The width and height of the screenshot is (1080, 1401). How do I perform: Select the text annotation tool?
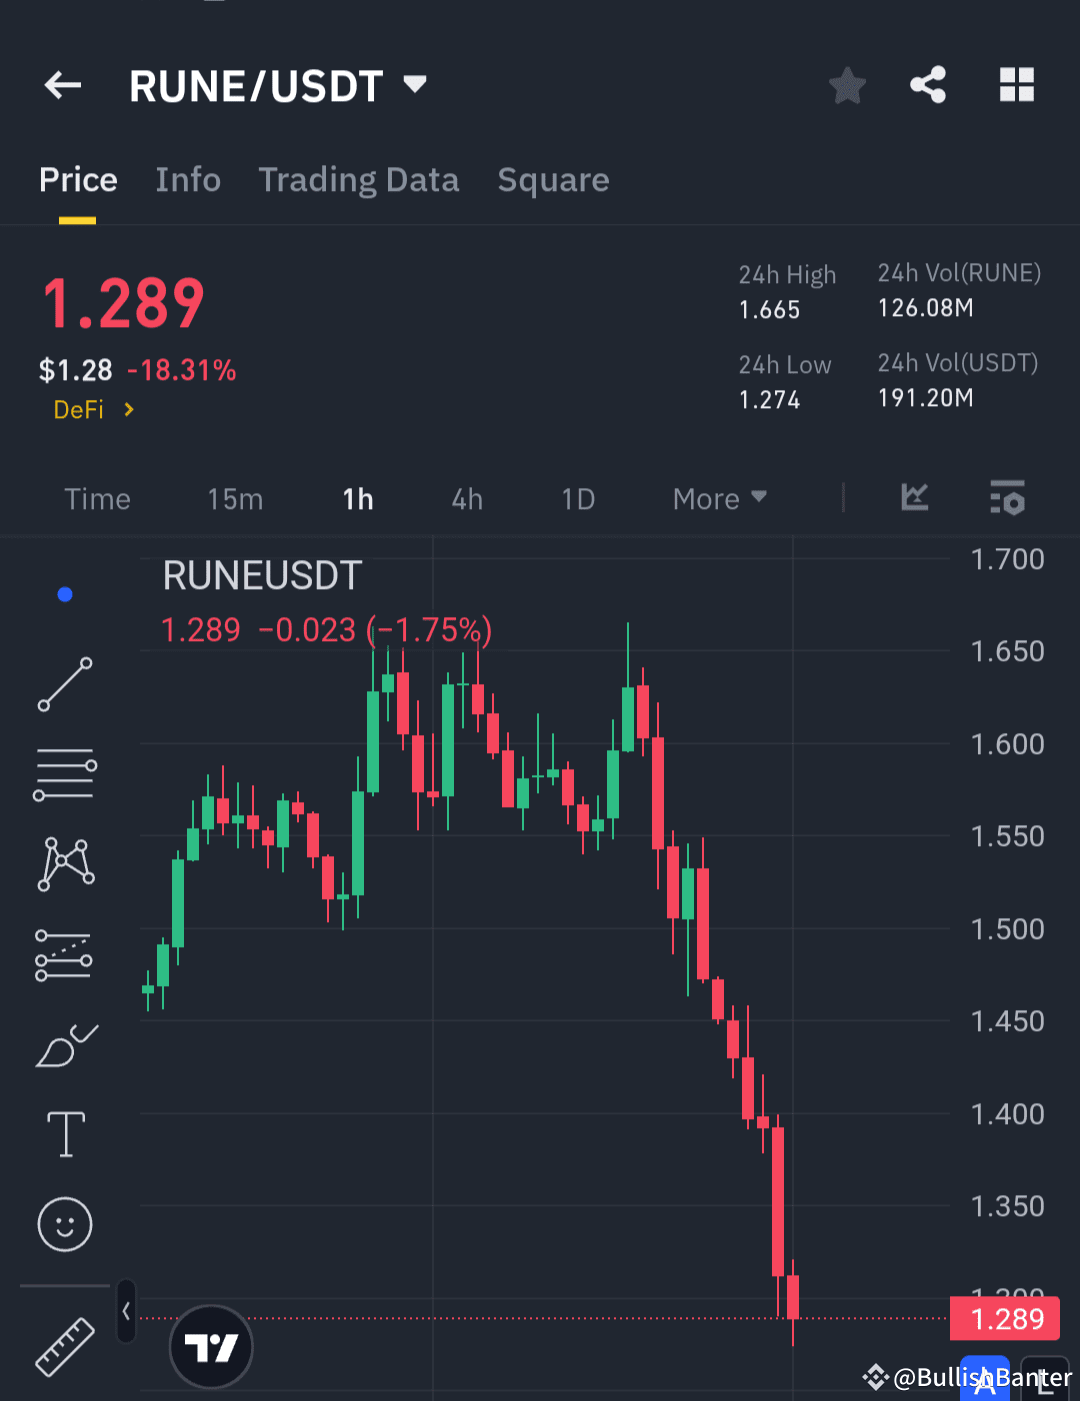point(64,1133)
